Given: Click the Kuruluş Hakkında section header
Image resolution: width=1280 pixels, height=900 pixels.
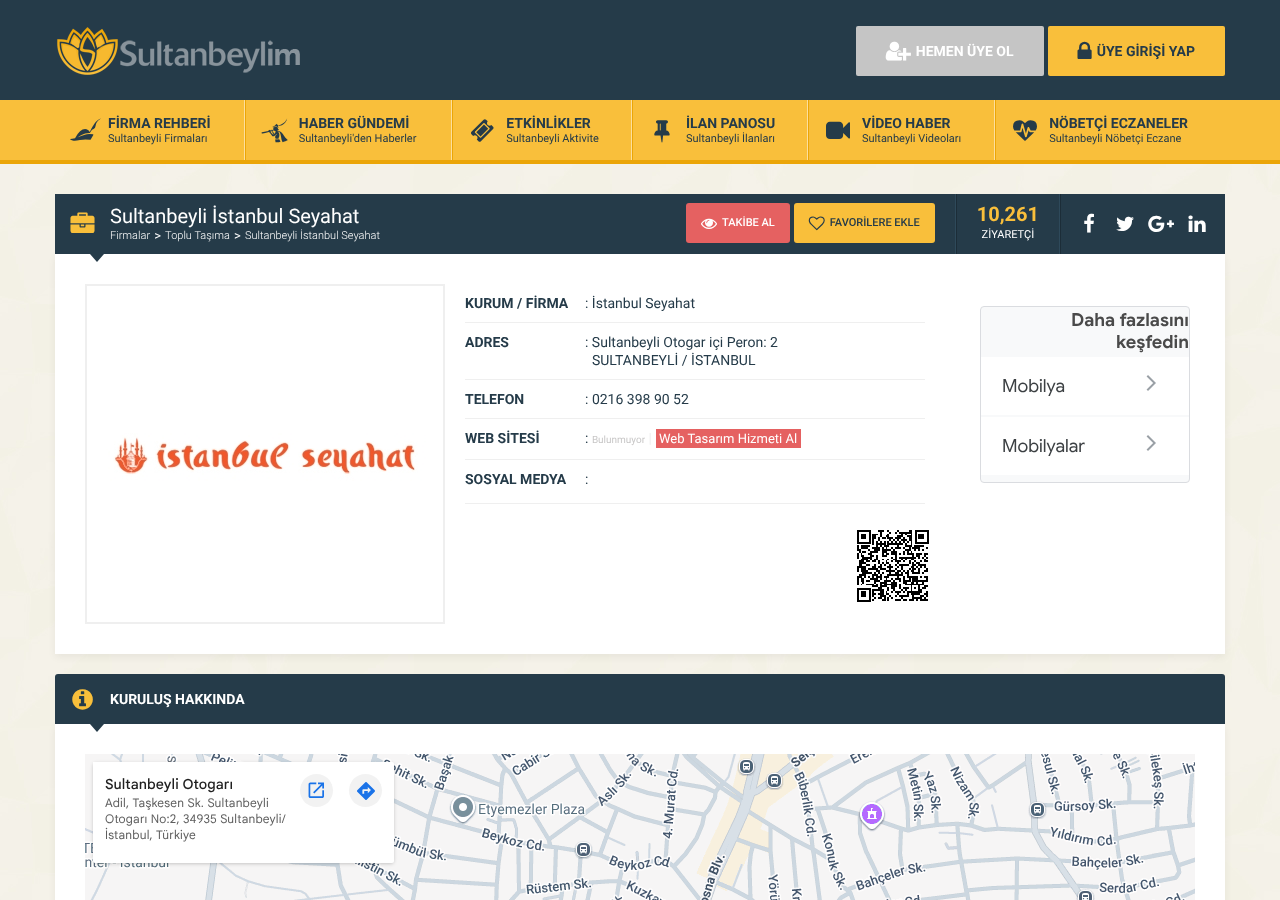Looking at the screenshot, I should click(x=640, y=699).
